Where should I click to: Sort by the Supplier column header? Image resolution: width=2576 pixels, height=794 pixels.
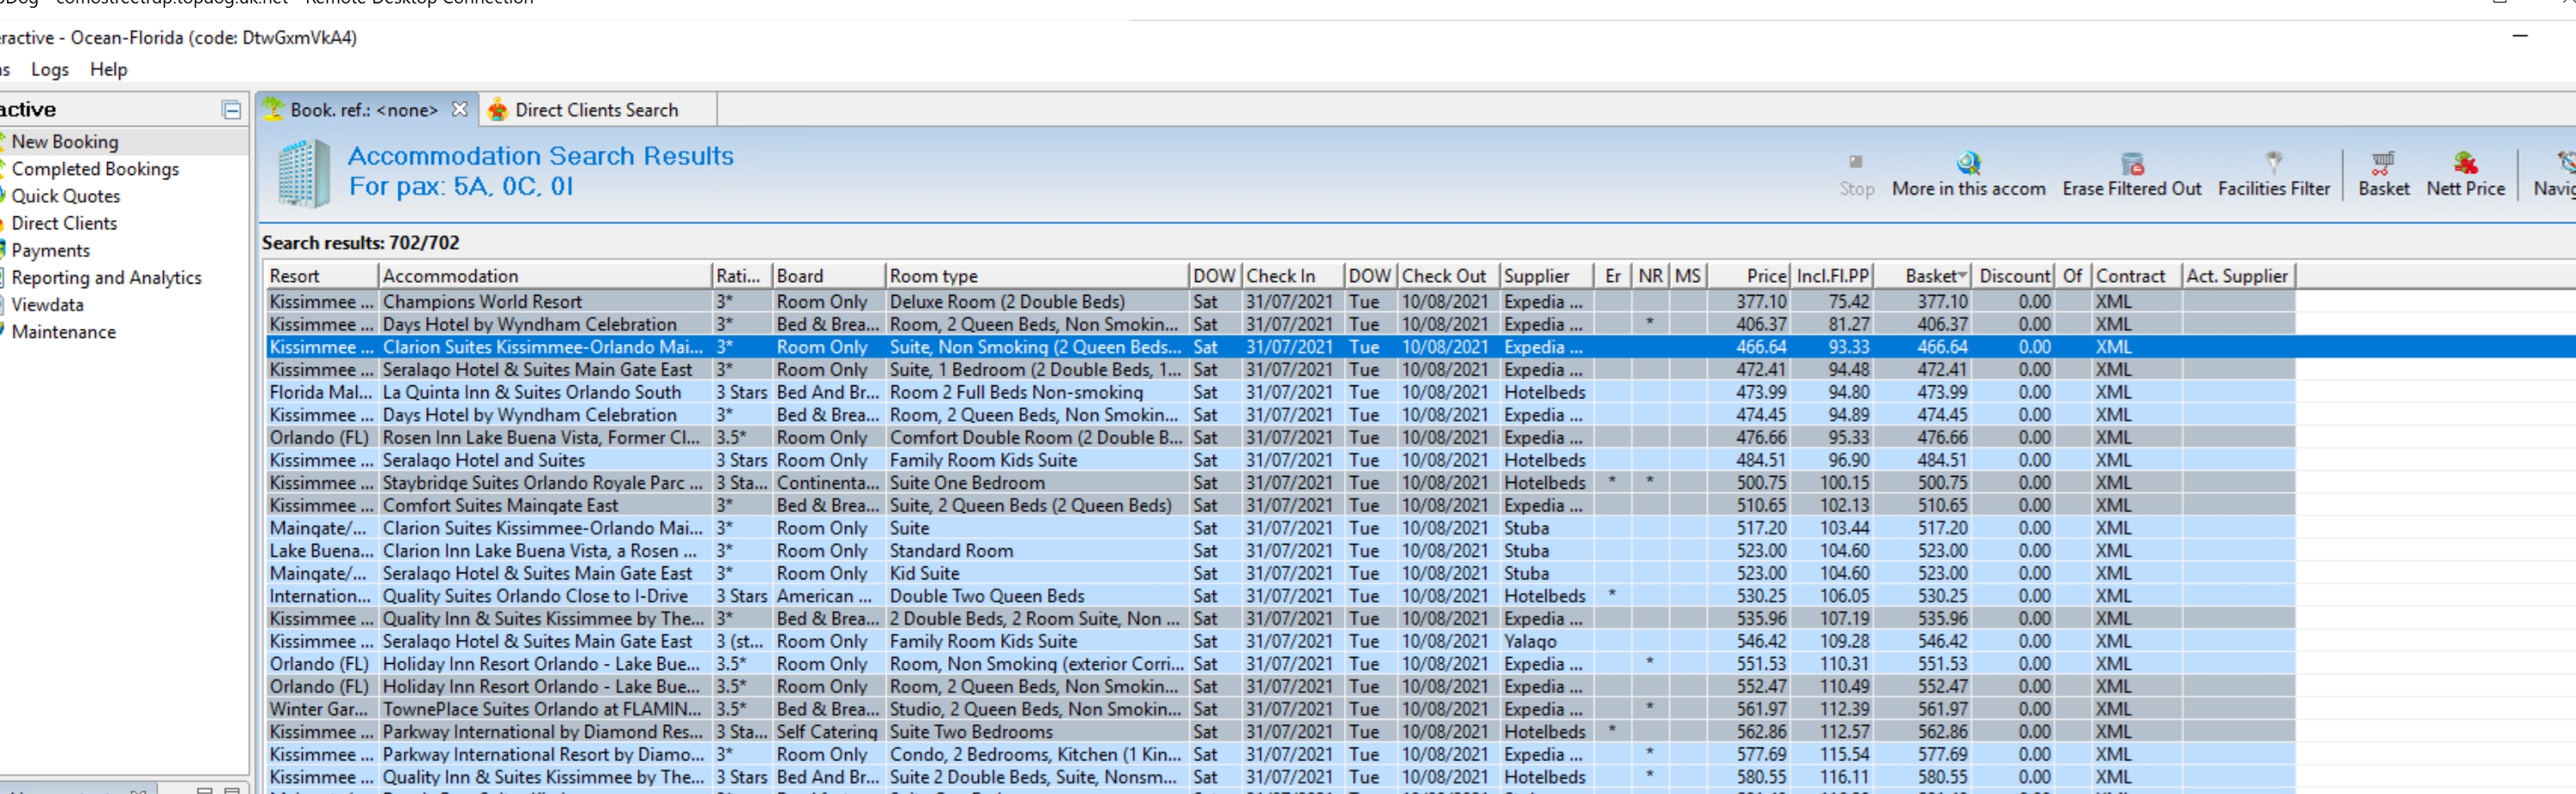point(1545,276)
